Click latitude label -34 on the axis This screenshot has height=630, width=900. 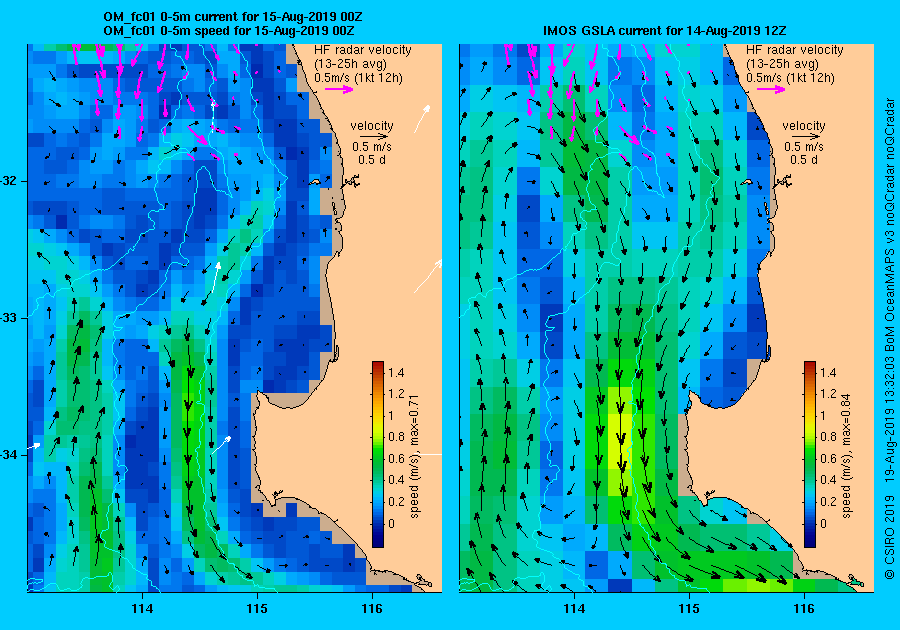click(x=10, y=455)
